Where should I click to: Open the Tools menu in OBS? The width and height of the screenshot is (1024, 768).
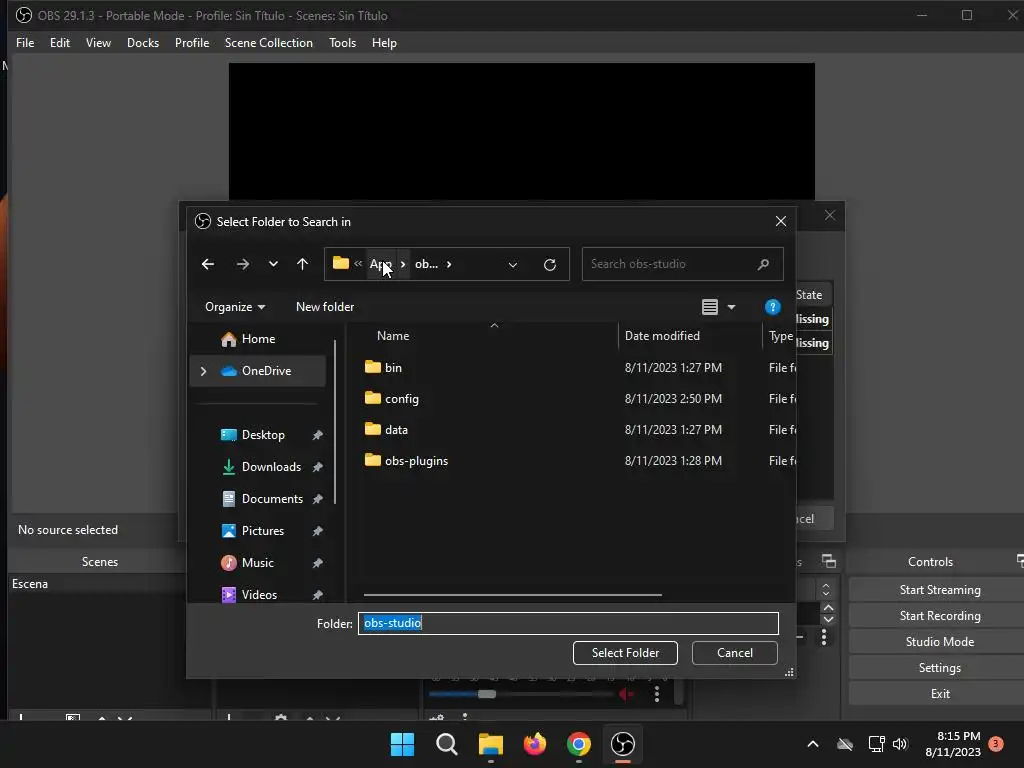[342, 42]
